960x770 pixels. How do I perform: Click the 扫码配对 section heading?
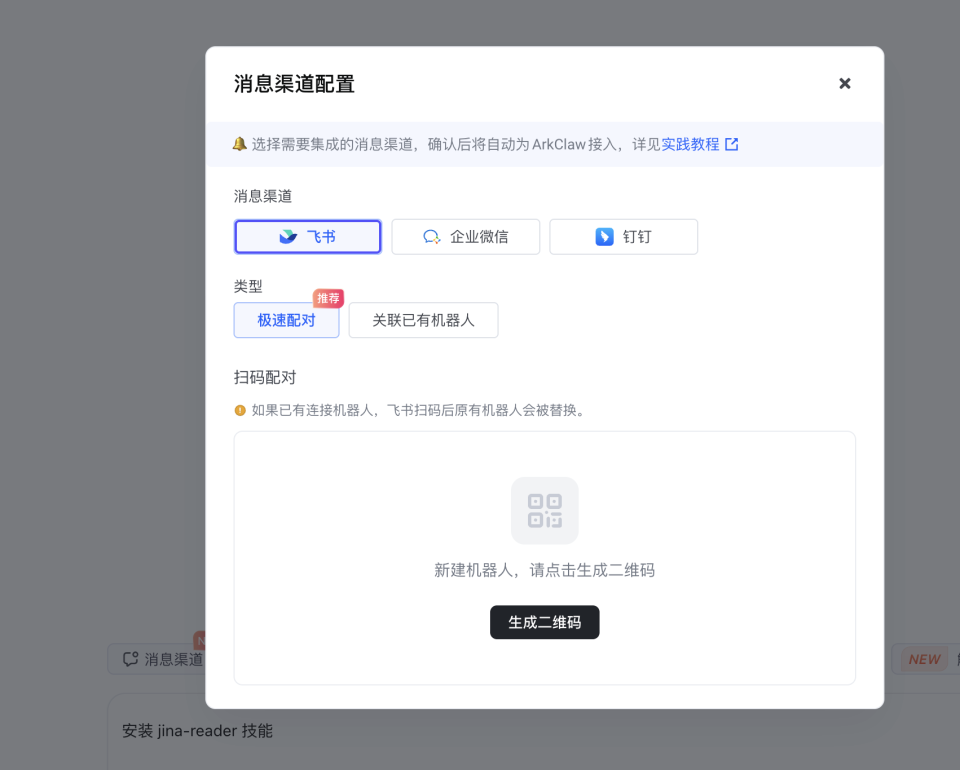pos(264,377)
